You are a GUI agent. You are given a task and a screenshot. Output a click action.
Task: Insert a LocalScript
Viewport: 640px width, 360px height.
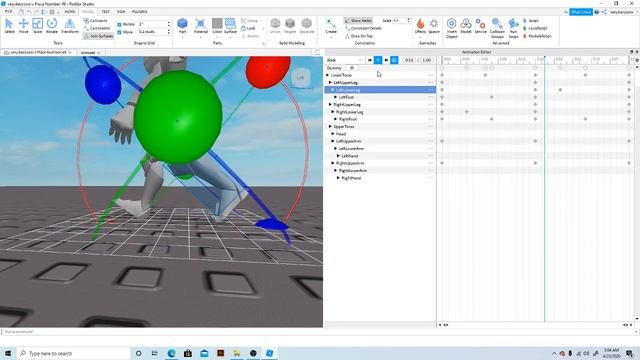click(x=535, y=28)
